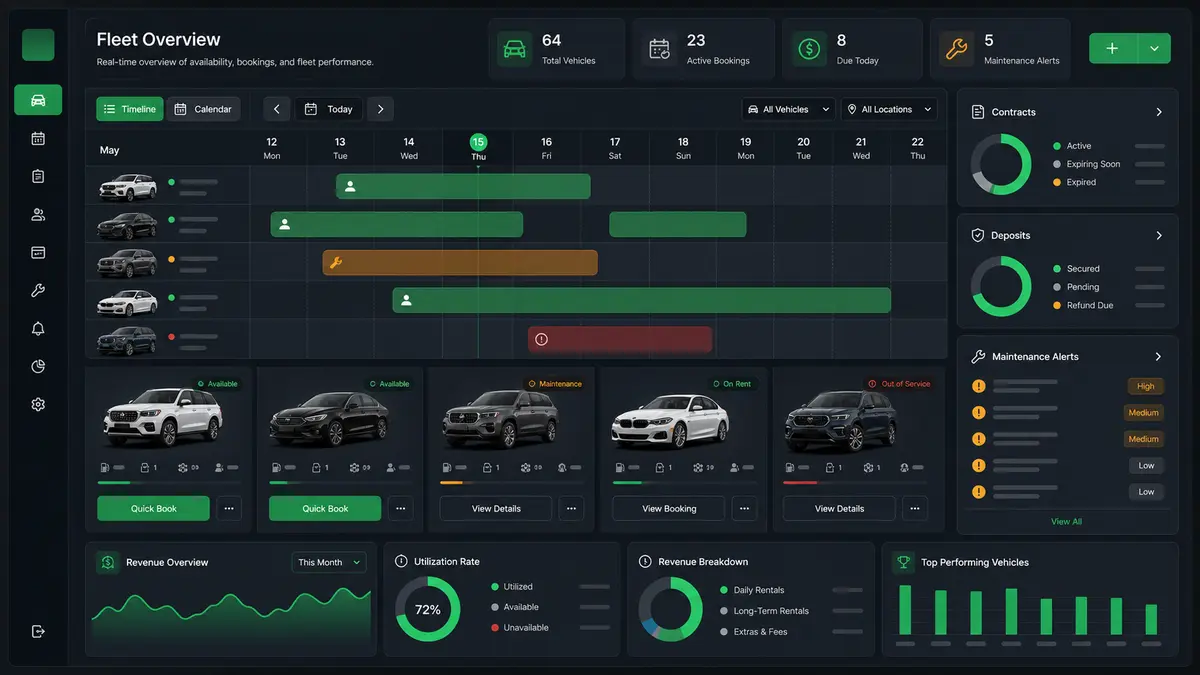Switch to Calendar view
The height and width of the screenshot is (675, 1200).
pos(203,109)
